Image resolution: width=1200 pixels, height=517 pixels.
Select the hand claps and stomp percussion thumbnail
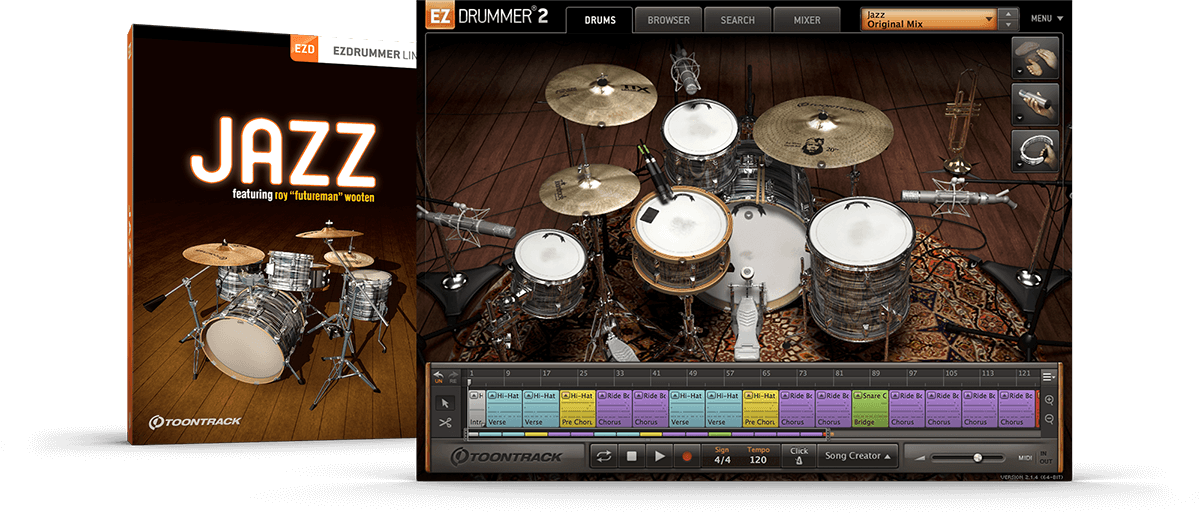(1035, 58)
